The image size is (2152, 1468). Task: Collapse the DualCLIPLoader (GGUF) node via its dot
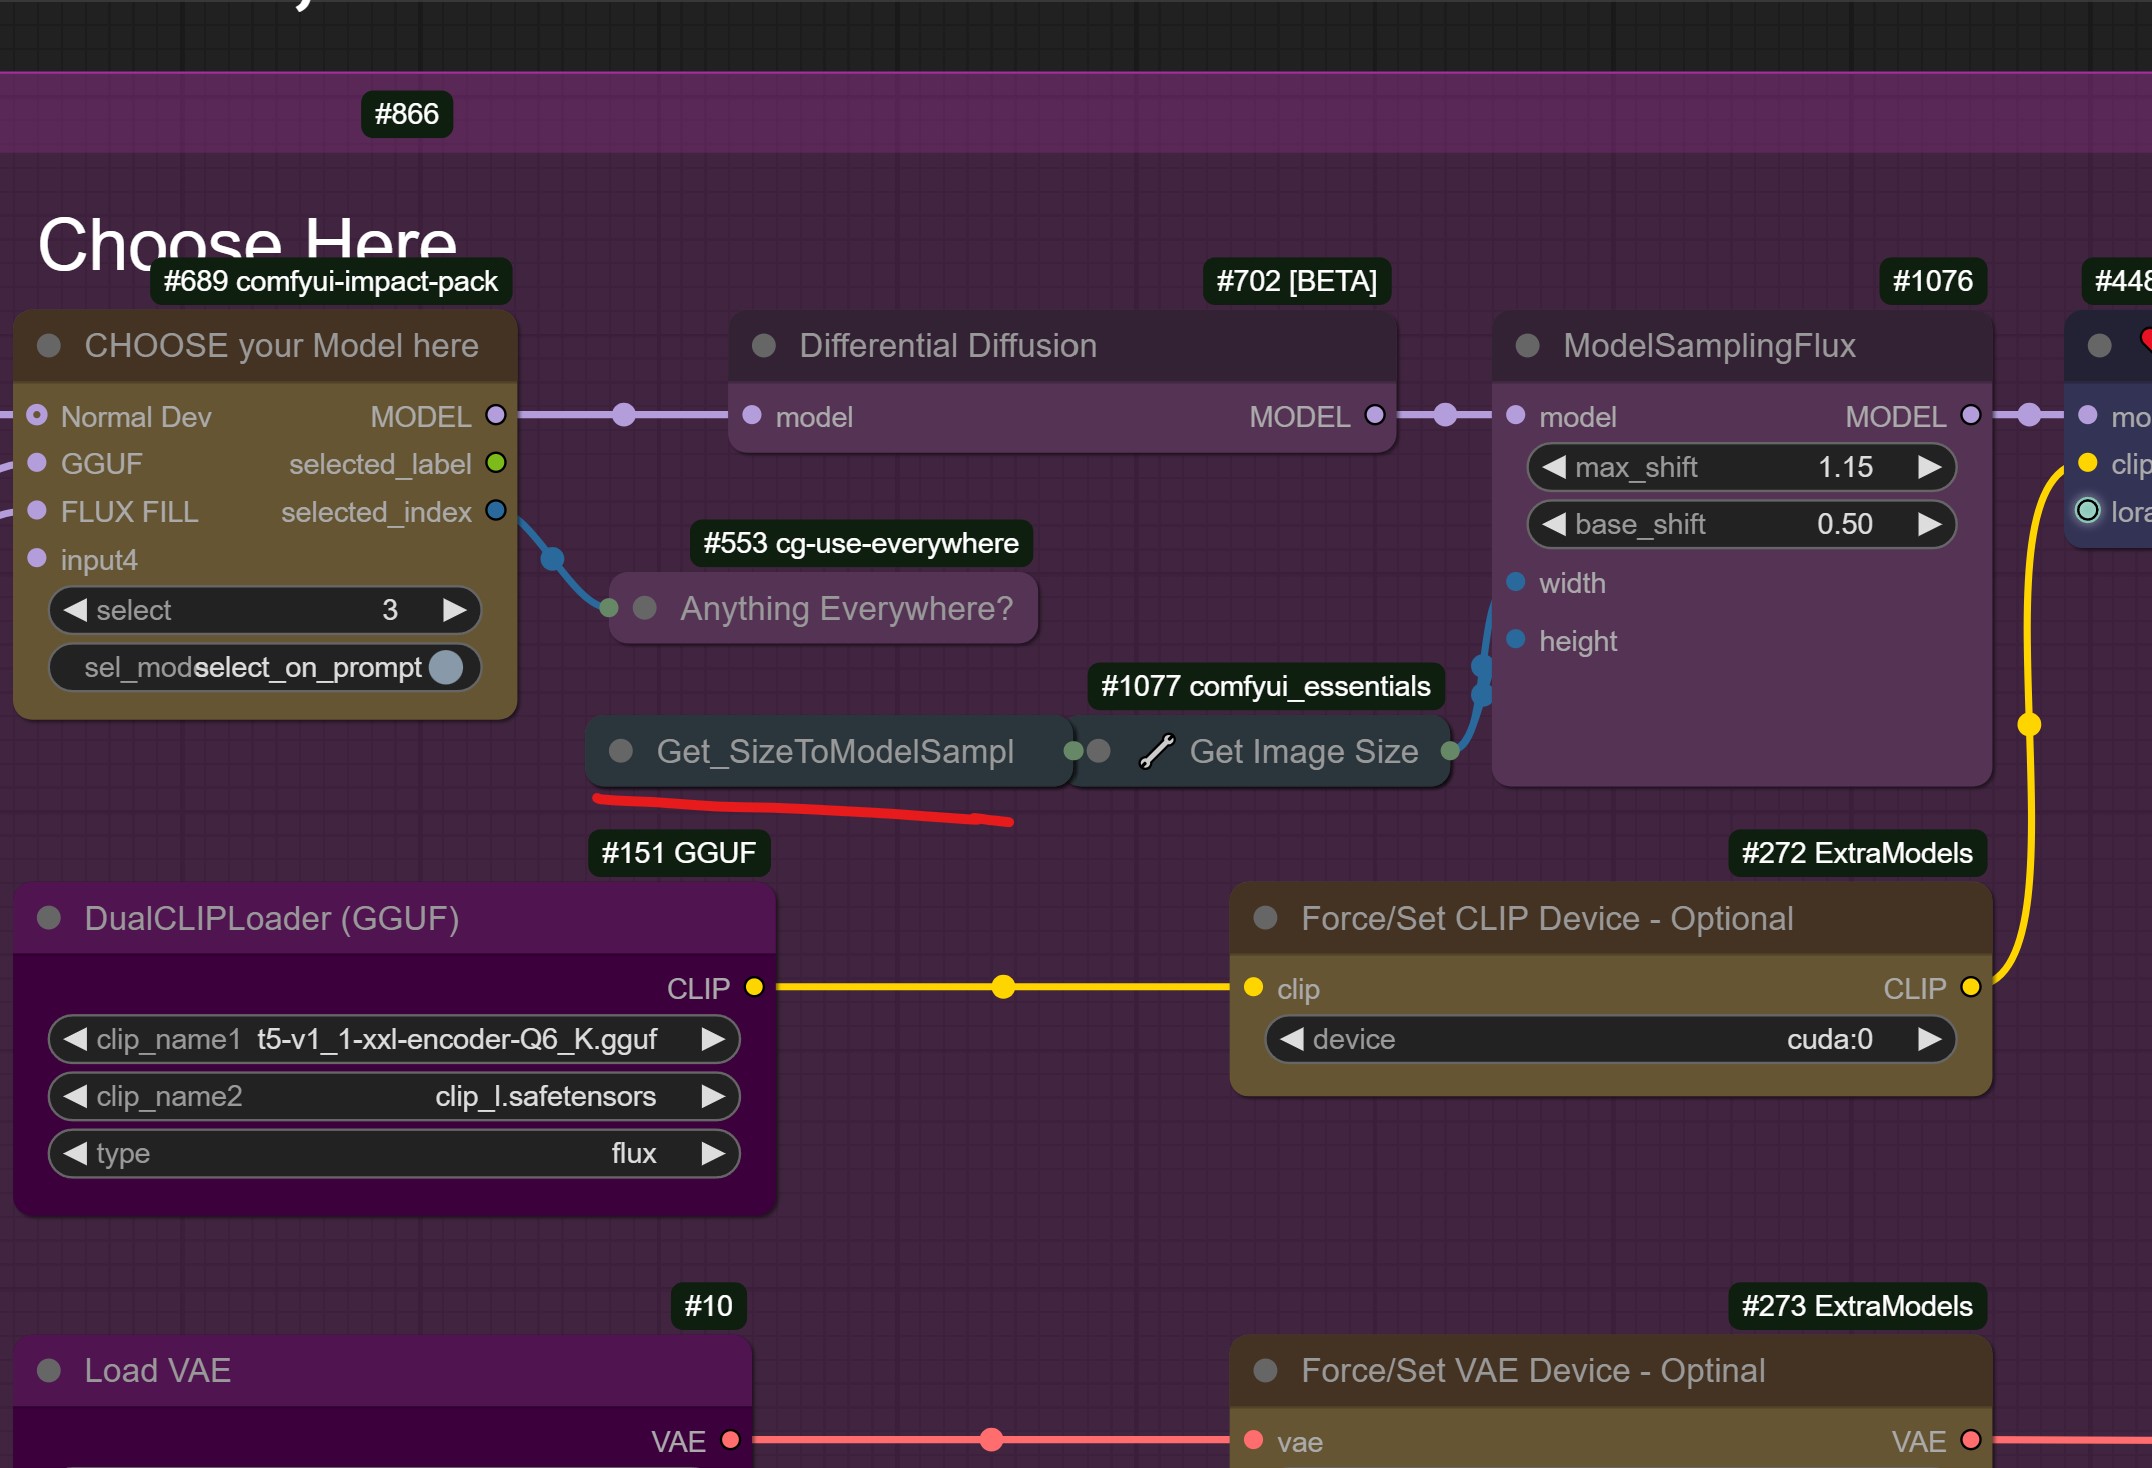(48, 918)
